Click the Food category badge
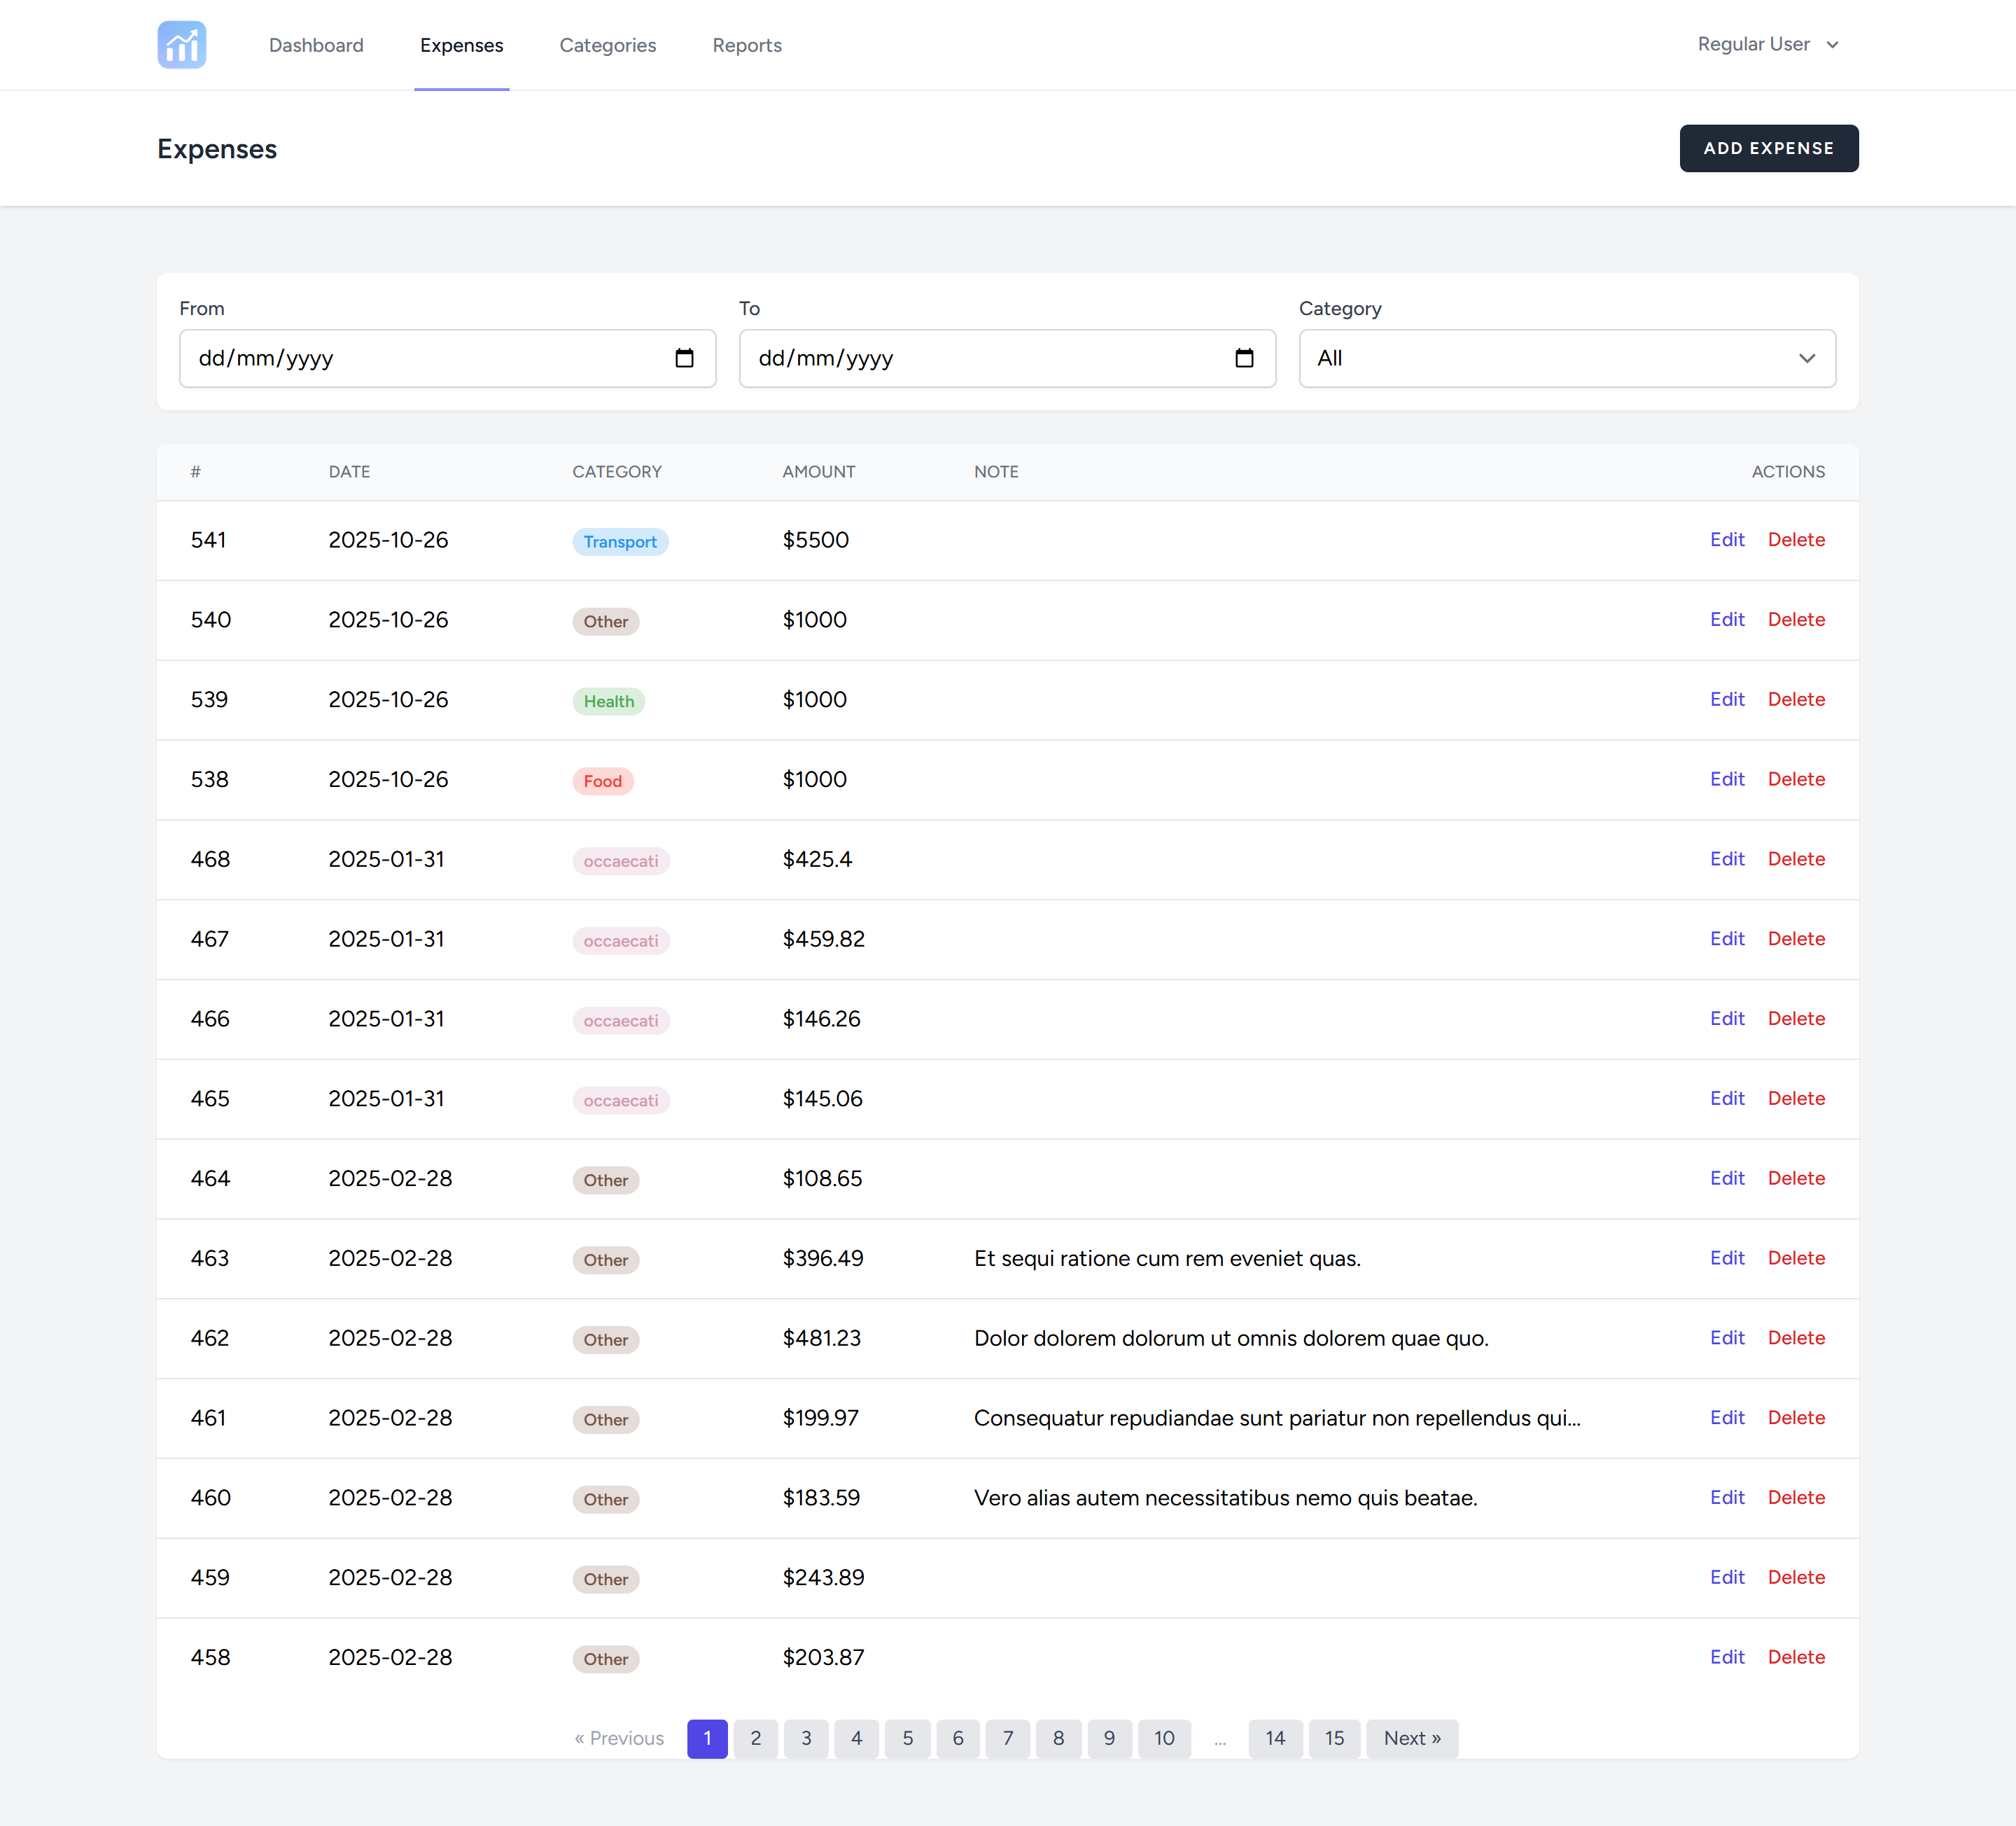The image size is (2016, 1826). pyautogui.click(x=602, y=781)
